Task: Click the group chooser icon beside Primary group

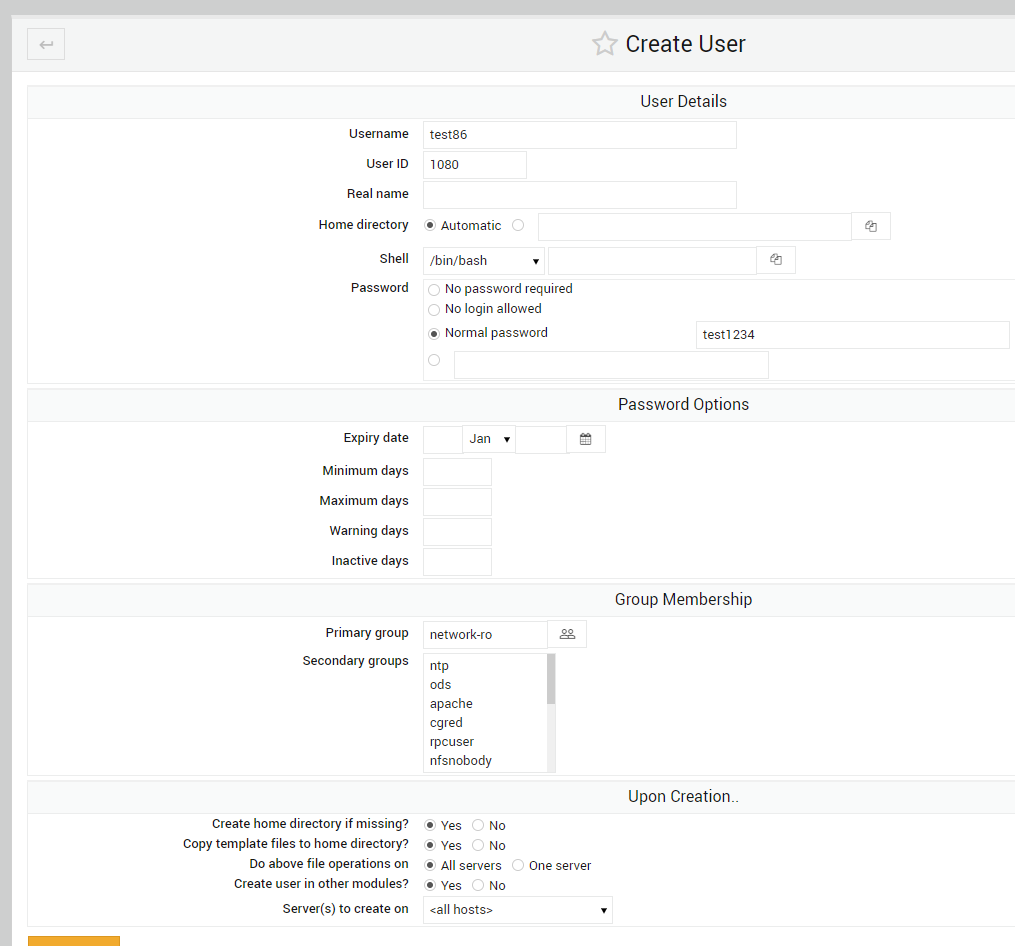Action: pyautogui.click(x=567, y=633)
